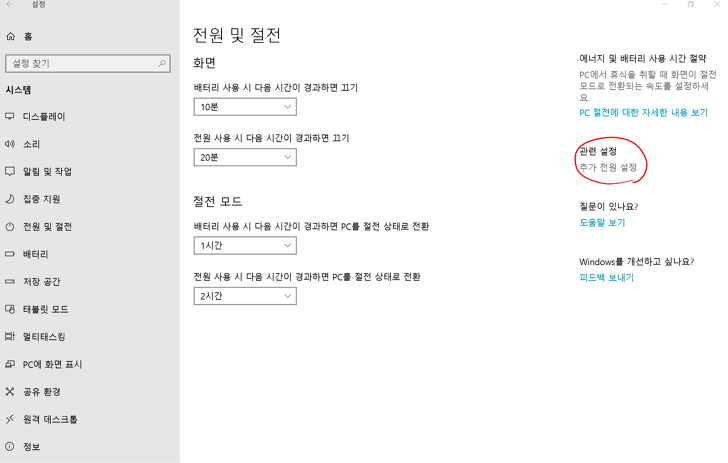Click the PC에 화면 표시 projection icon
728x463 pixels.
coord(10,364)
